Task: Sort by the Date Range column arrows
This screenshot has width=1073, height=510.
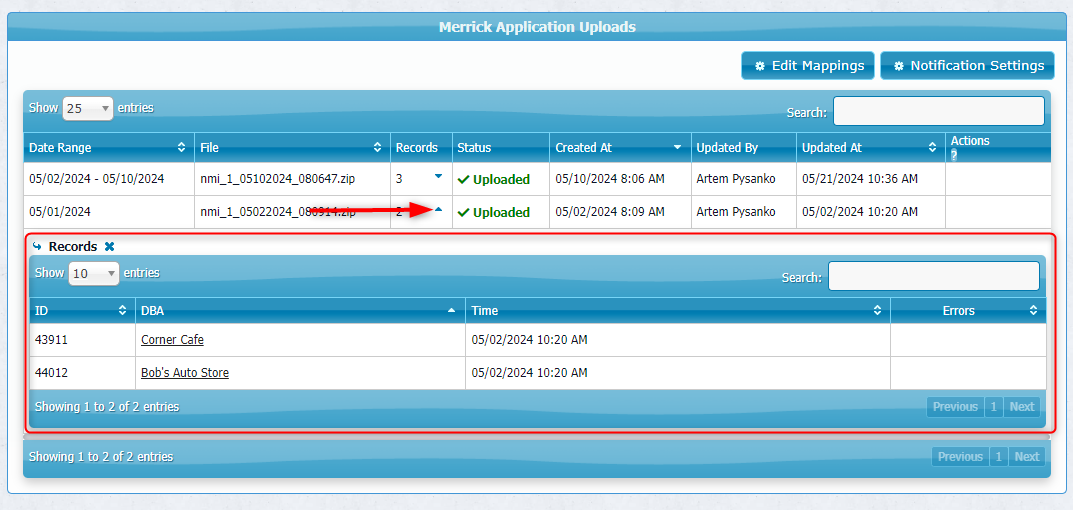Action: [x=181, y=148]
